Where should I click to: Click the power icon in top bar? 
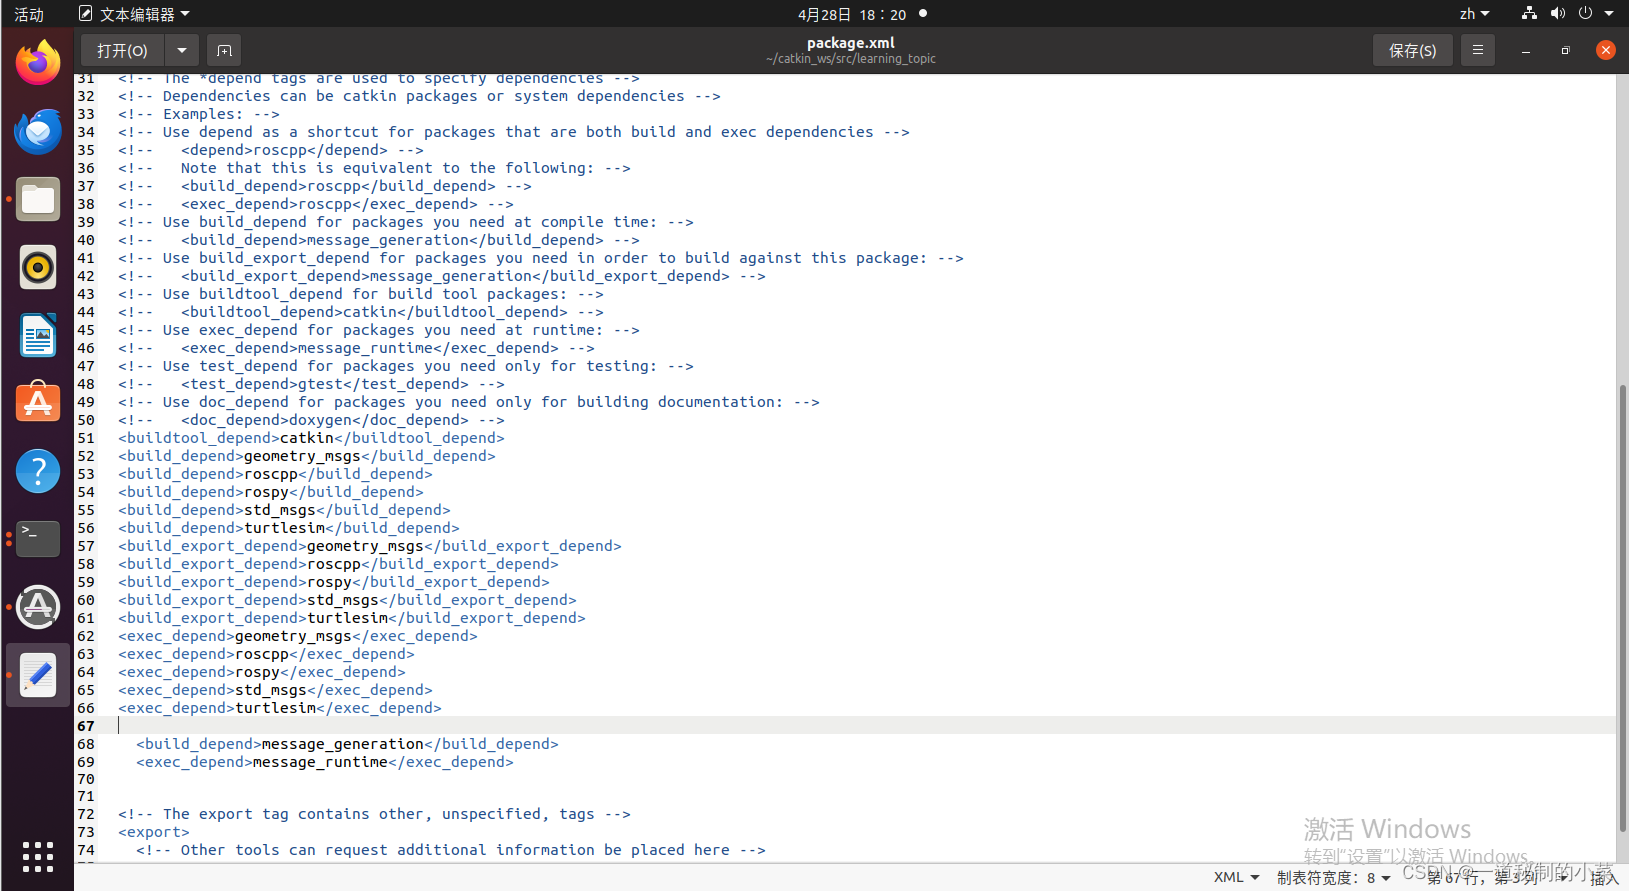coord(1585,13)
